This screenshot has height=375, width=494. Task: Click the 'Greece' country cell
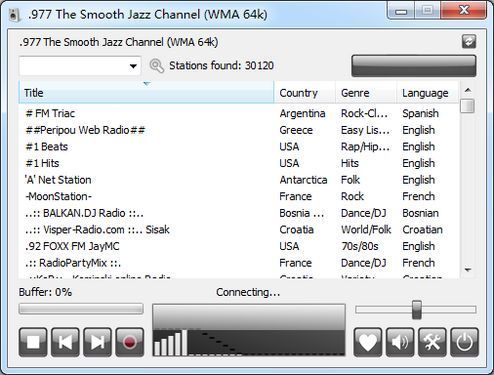point(296,130)
